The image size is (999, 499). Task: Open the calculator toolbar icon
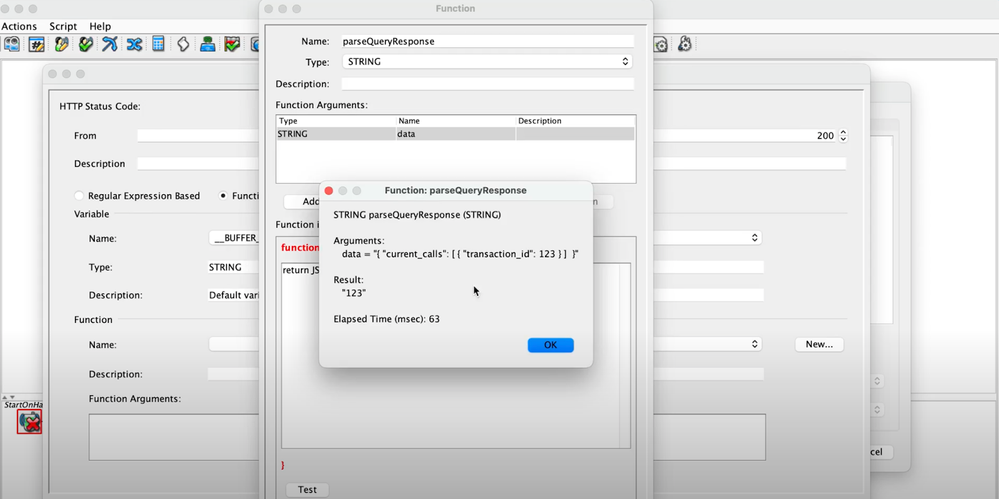pos(158,44)
